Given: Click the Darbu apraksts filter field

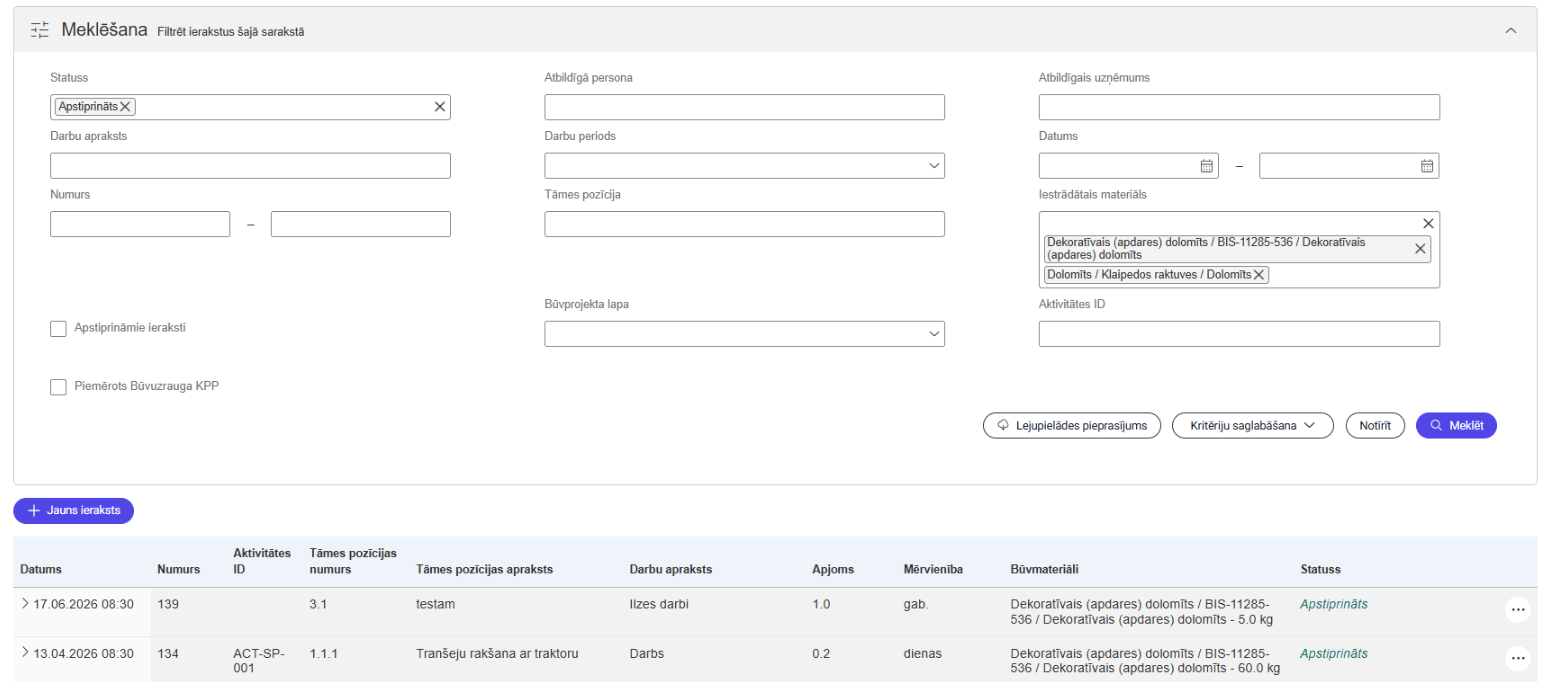Looking at the screenshot, I should click(250, 166).
